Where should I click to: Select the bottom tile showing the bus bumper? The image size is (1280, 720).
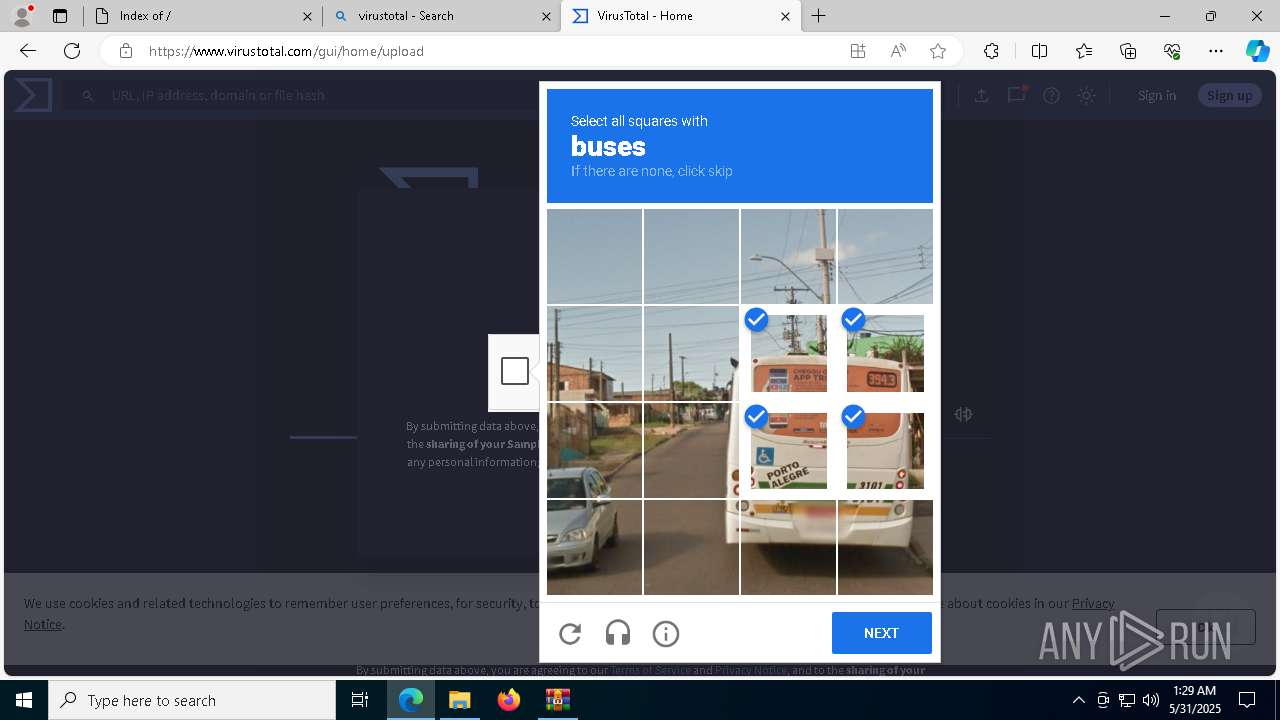click(x=788, y=547)
